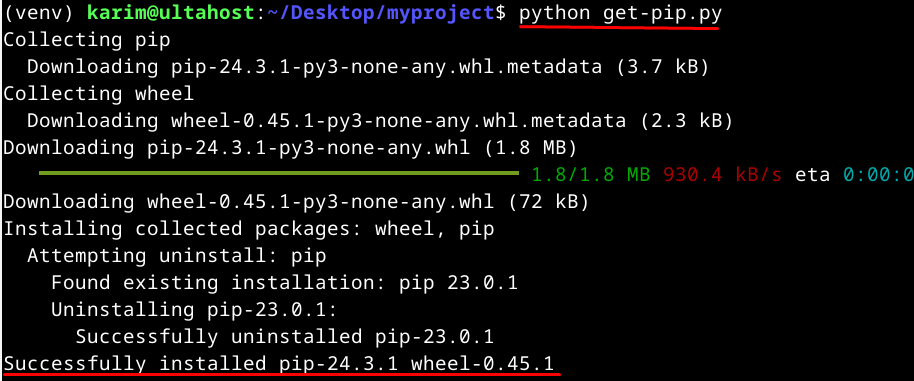Click the '930.4 kB/s' download speed
914x381 pixels.
(x=722, y=174)
